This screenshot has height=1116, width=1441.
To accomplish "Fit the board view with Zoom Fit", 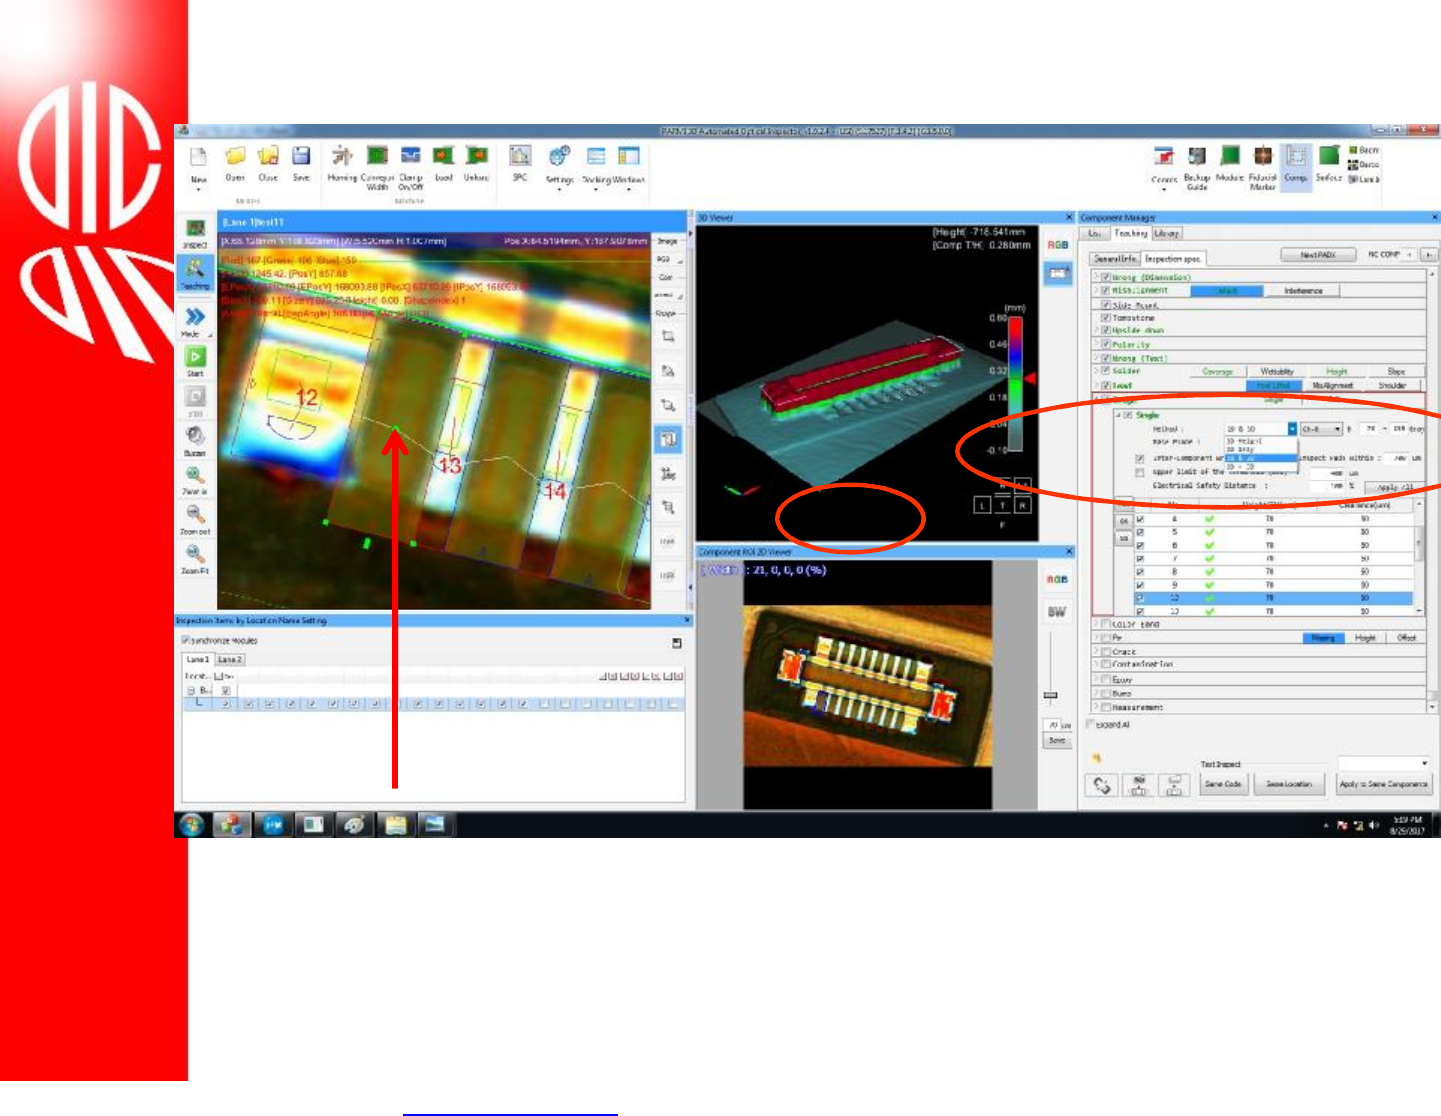I will pyautogui.click(x=195, y=558).
